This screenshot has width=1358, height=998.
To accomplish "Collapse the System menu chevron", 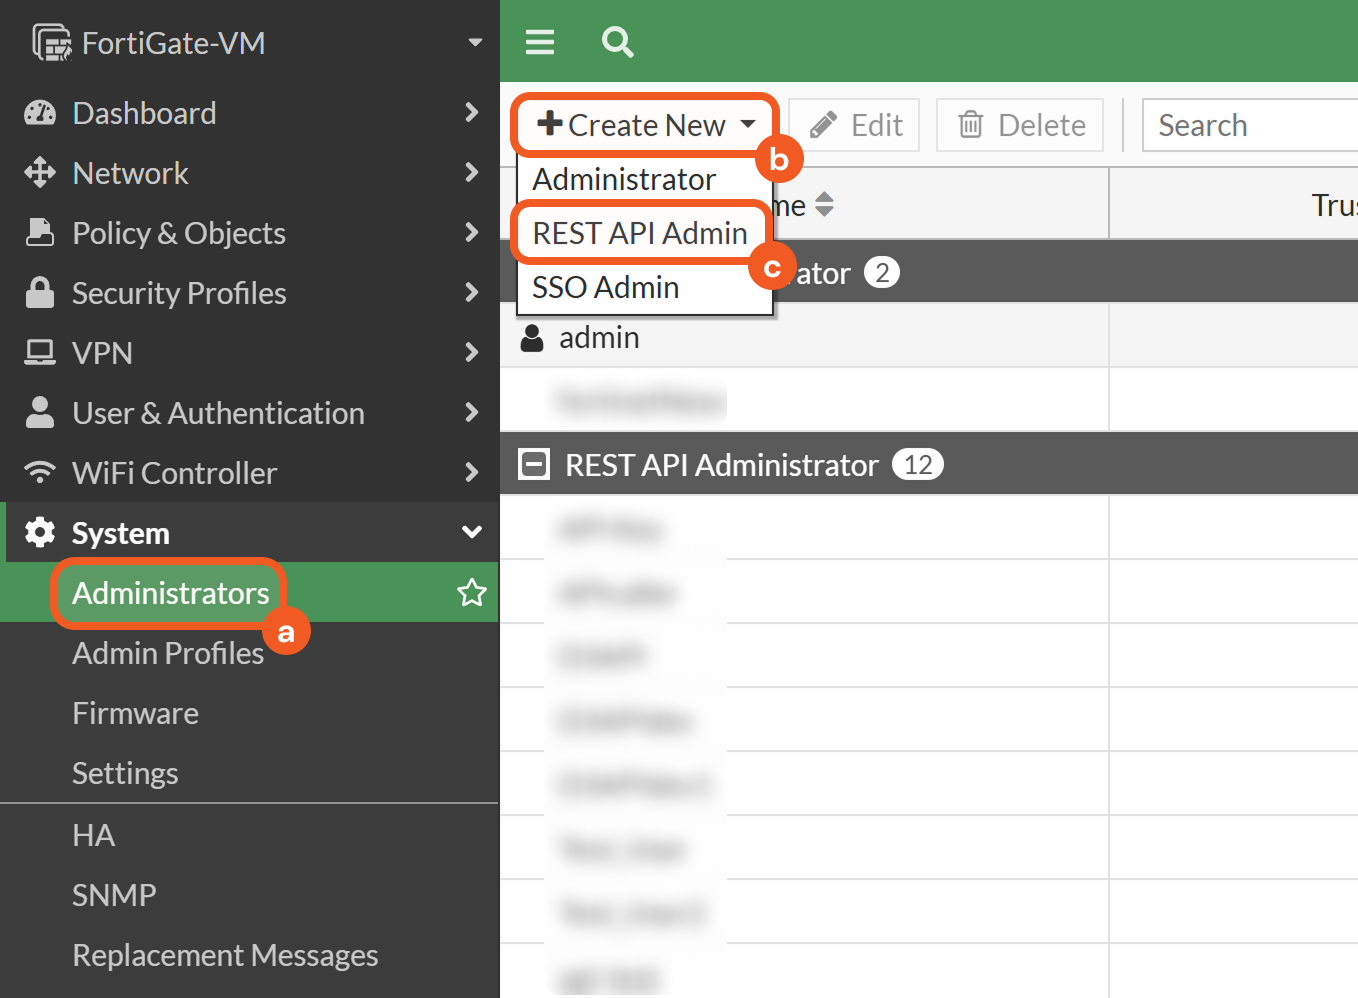I will [472, 532].
